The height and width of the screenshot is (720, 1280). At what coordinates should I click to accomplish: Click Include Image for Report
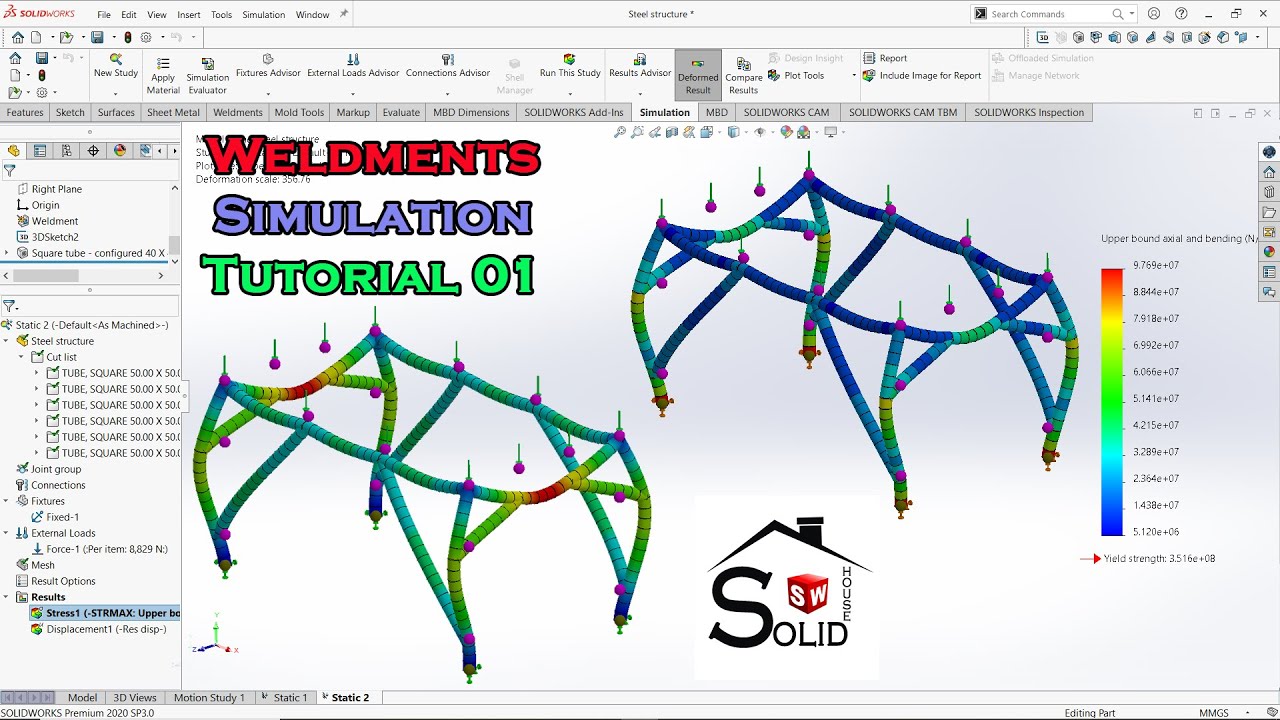(923, 75)
